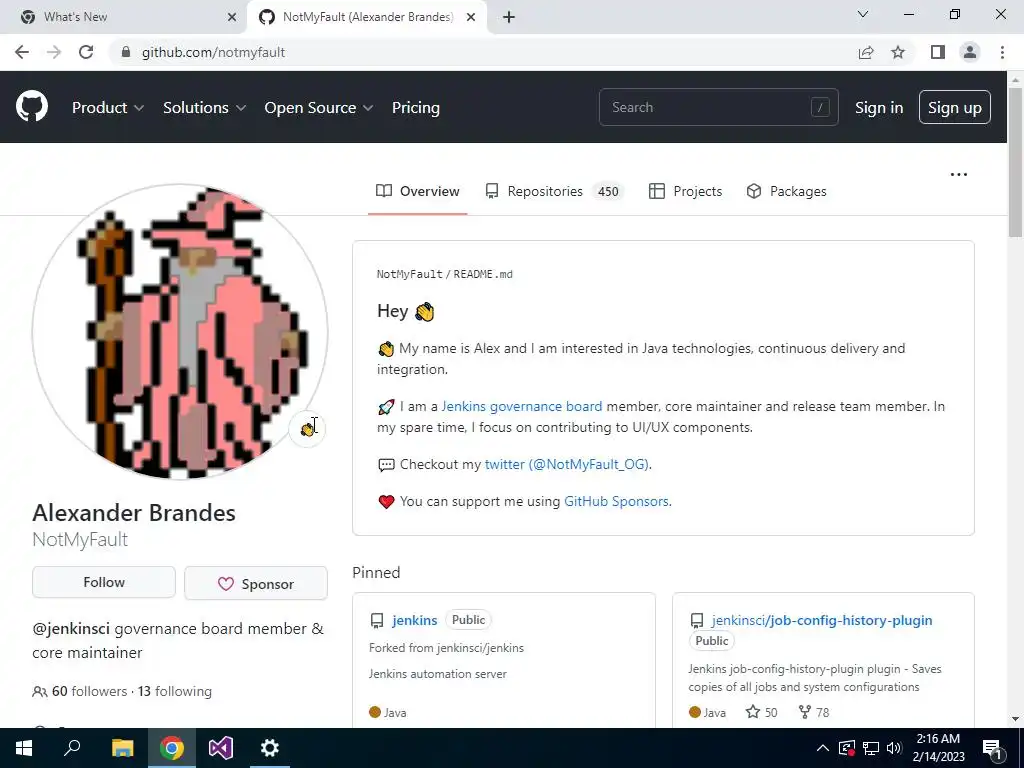
Task: Switch to the Repositories tab
Action: [554, 191]
